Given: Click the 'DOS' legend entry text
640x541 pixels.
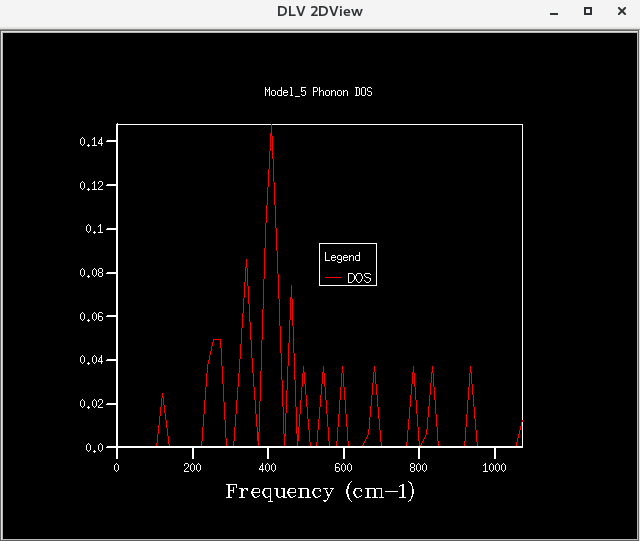Looking at the screenshot, I should 359,278.
